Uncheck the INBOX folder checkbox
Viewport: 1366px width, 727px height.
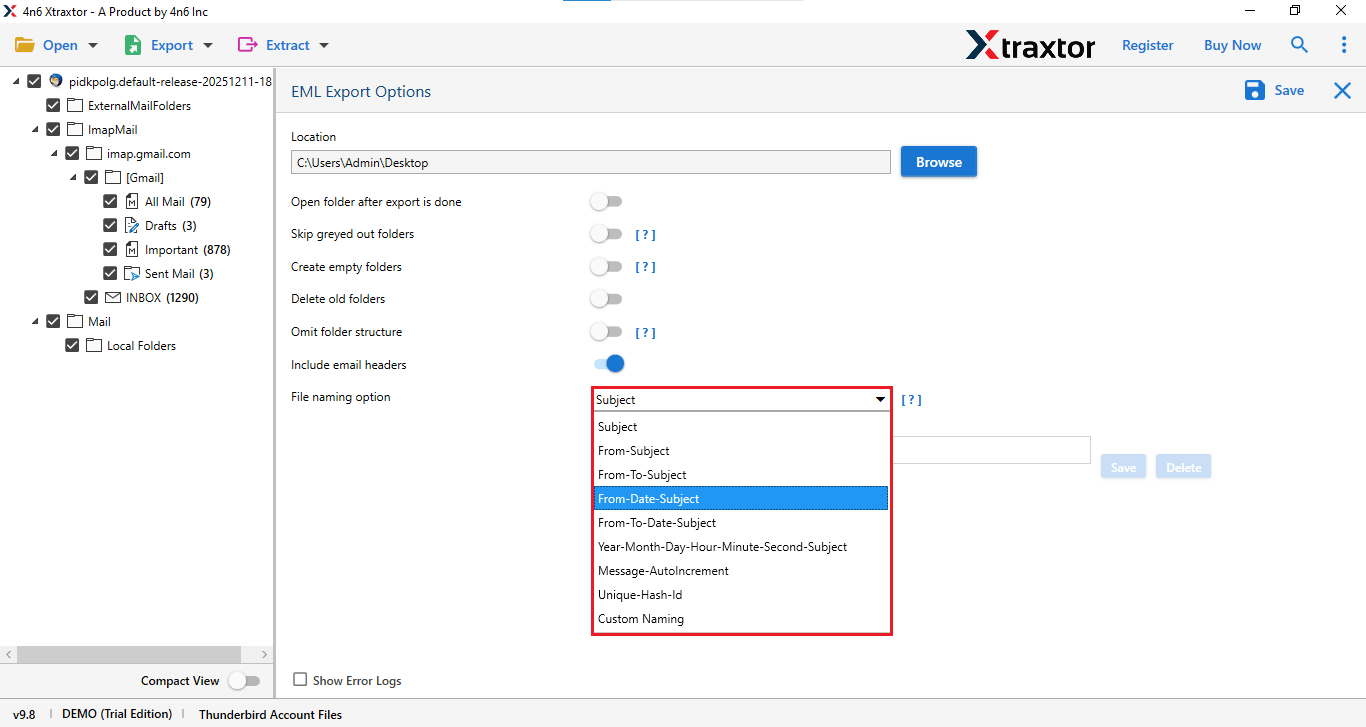coord(91,297)
